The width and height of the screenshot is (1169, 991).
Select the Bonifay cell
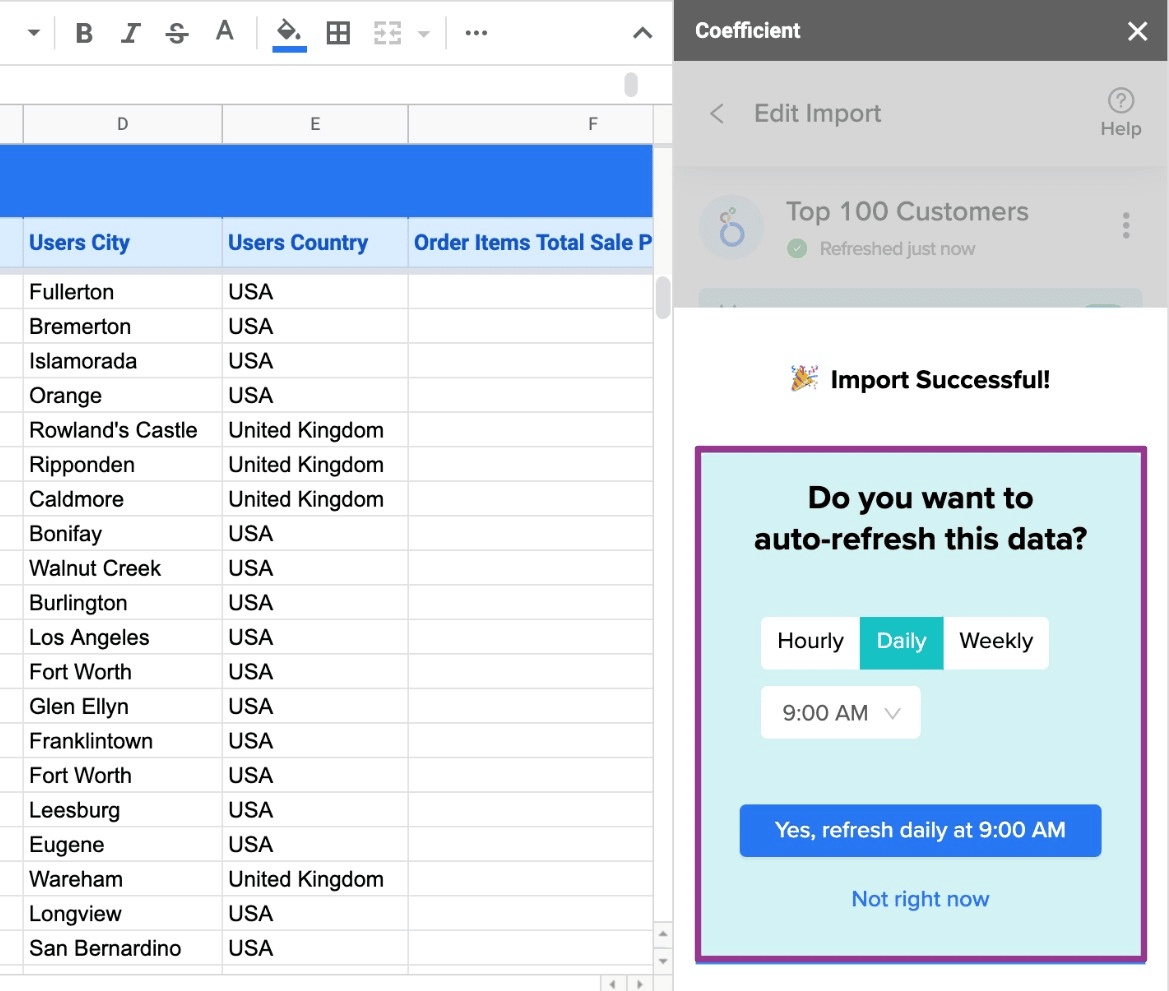[122, 533]
